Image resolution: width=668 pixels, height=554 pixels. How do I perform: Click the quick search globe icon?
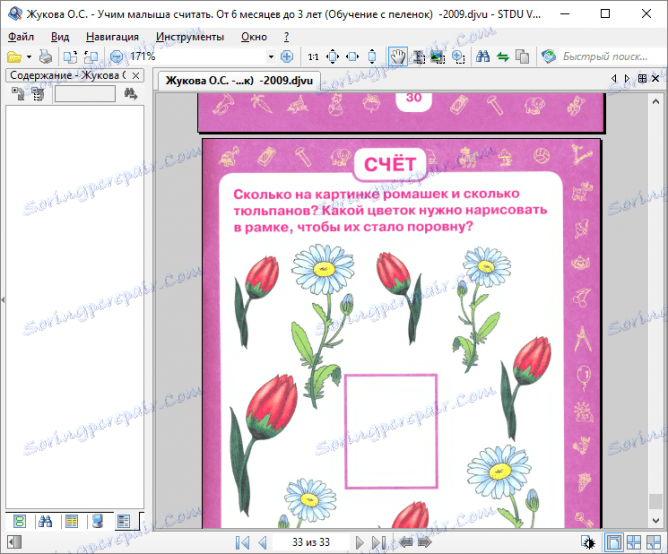tap(548, 57)
